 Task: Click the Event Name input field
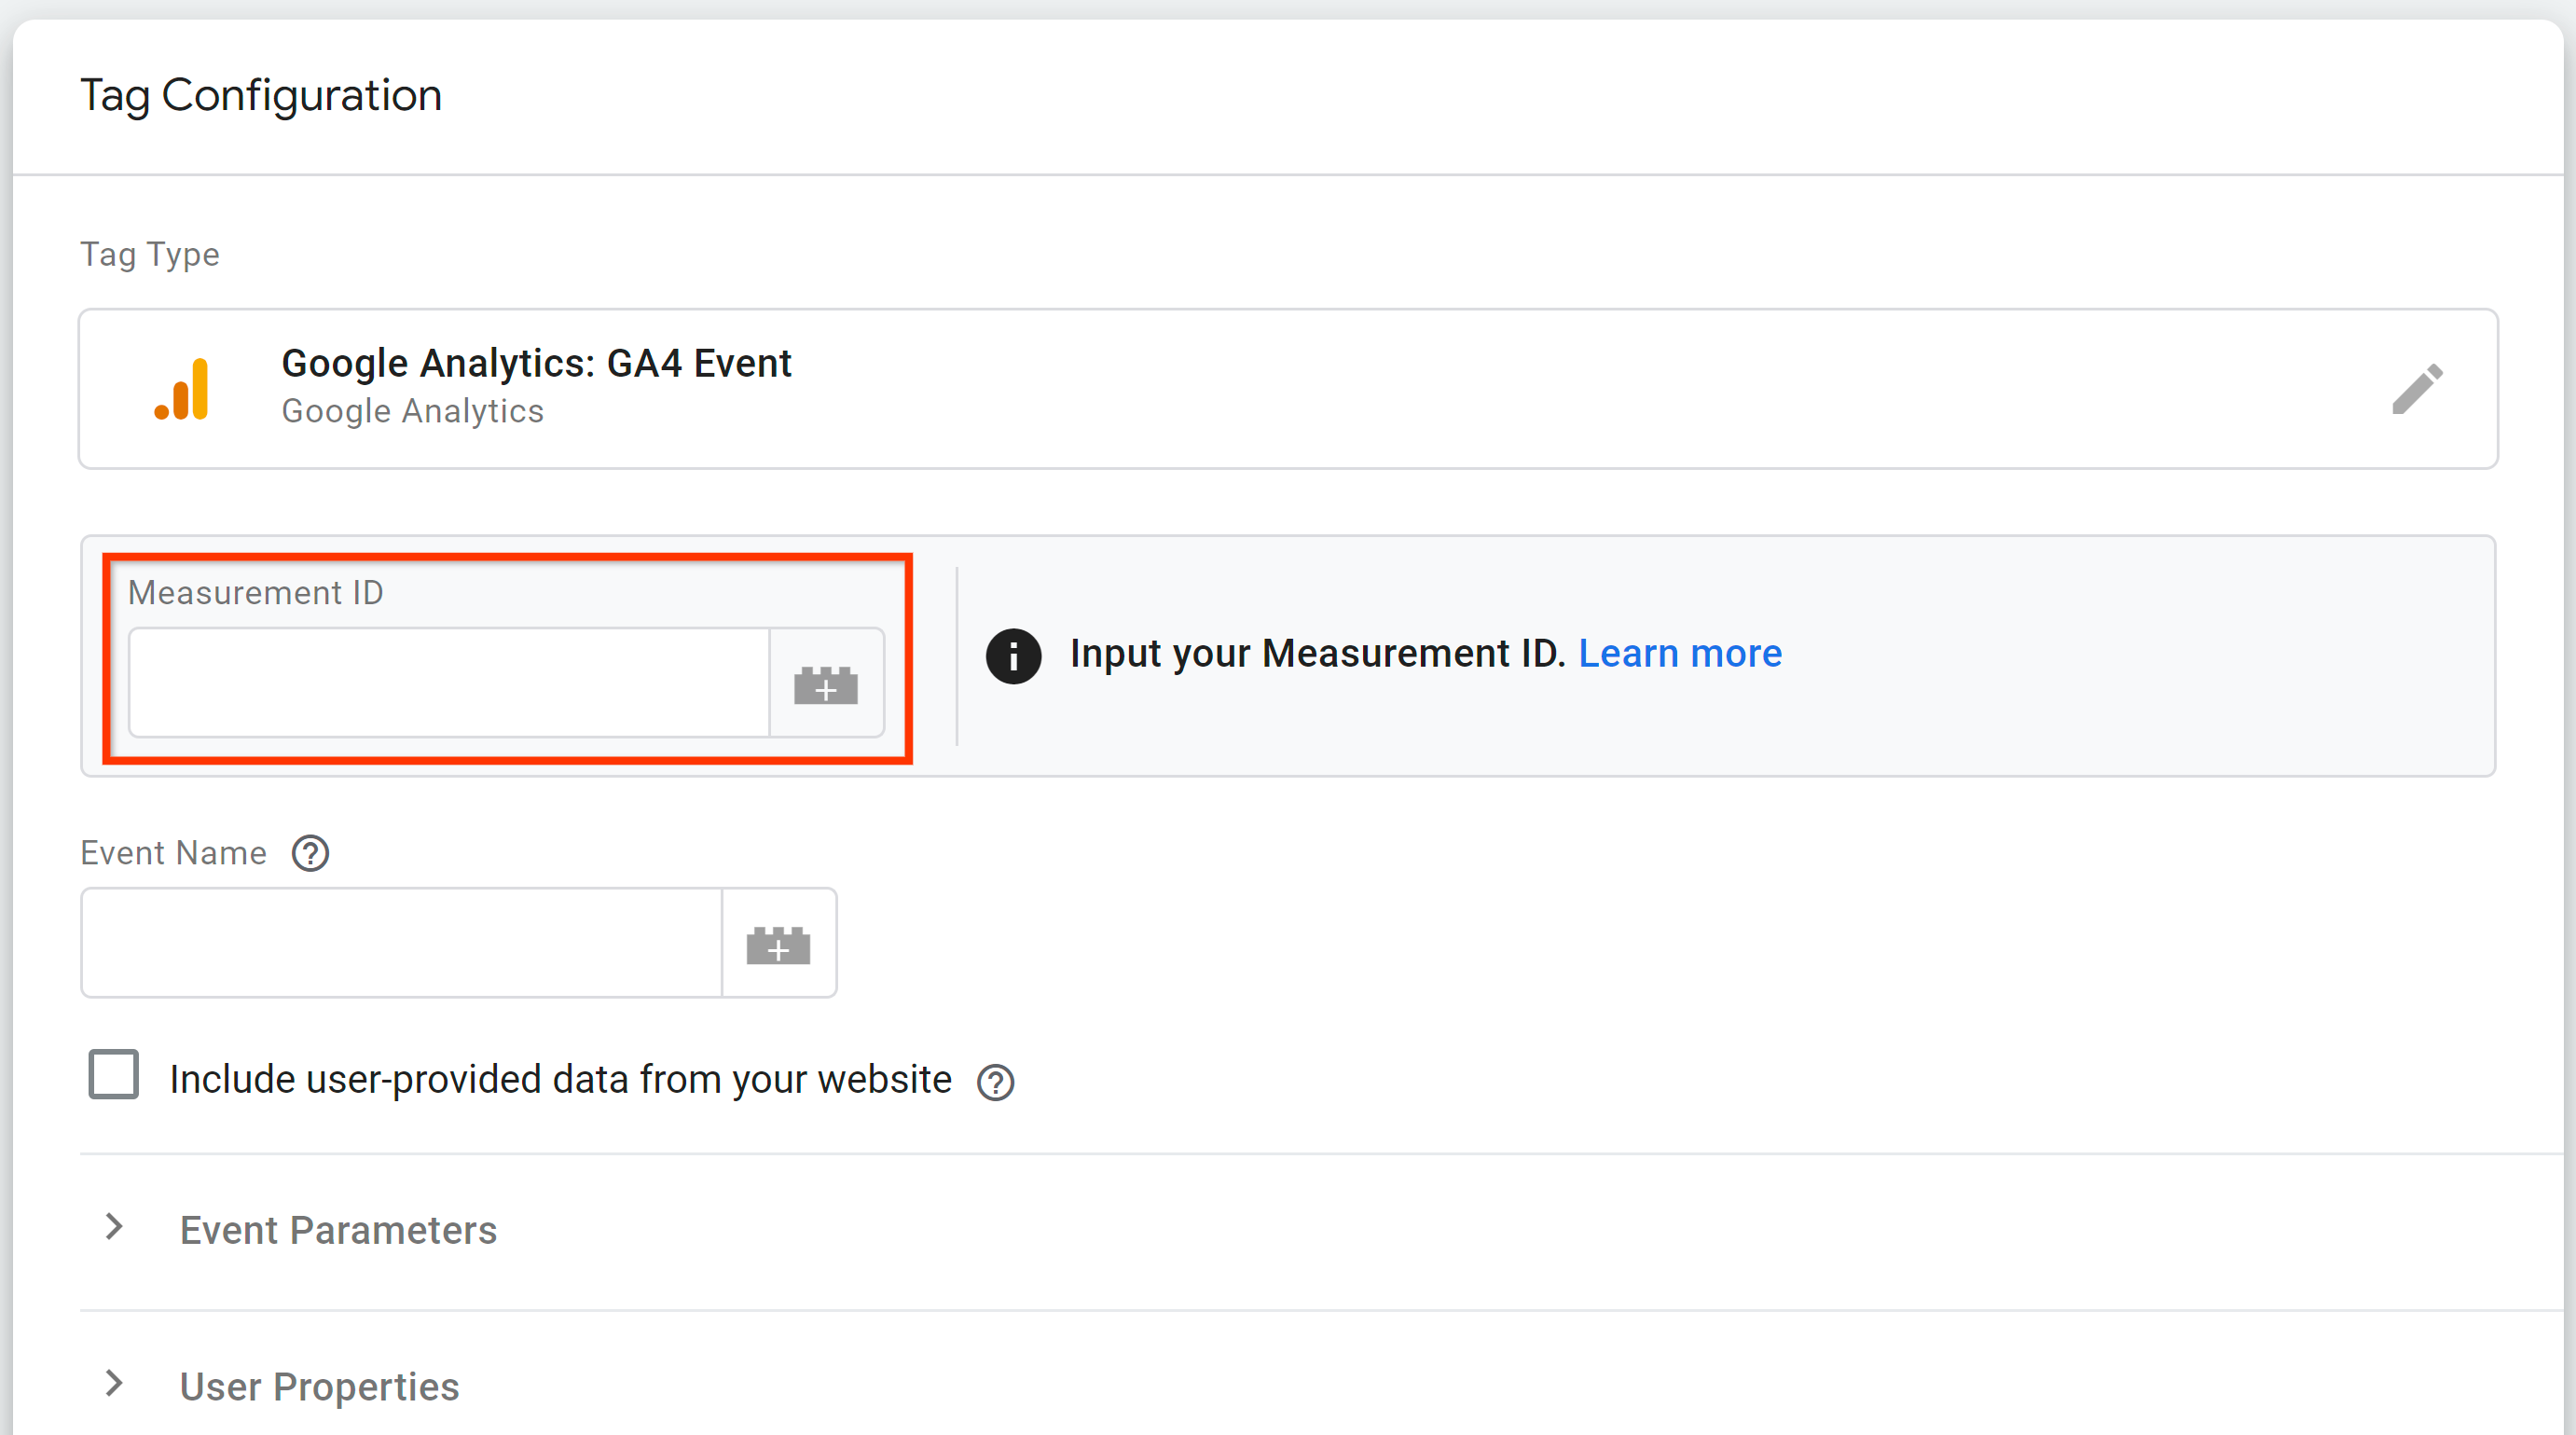click(403, 942)
